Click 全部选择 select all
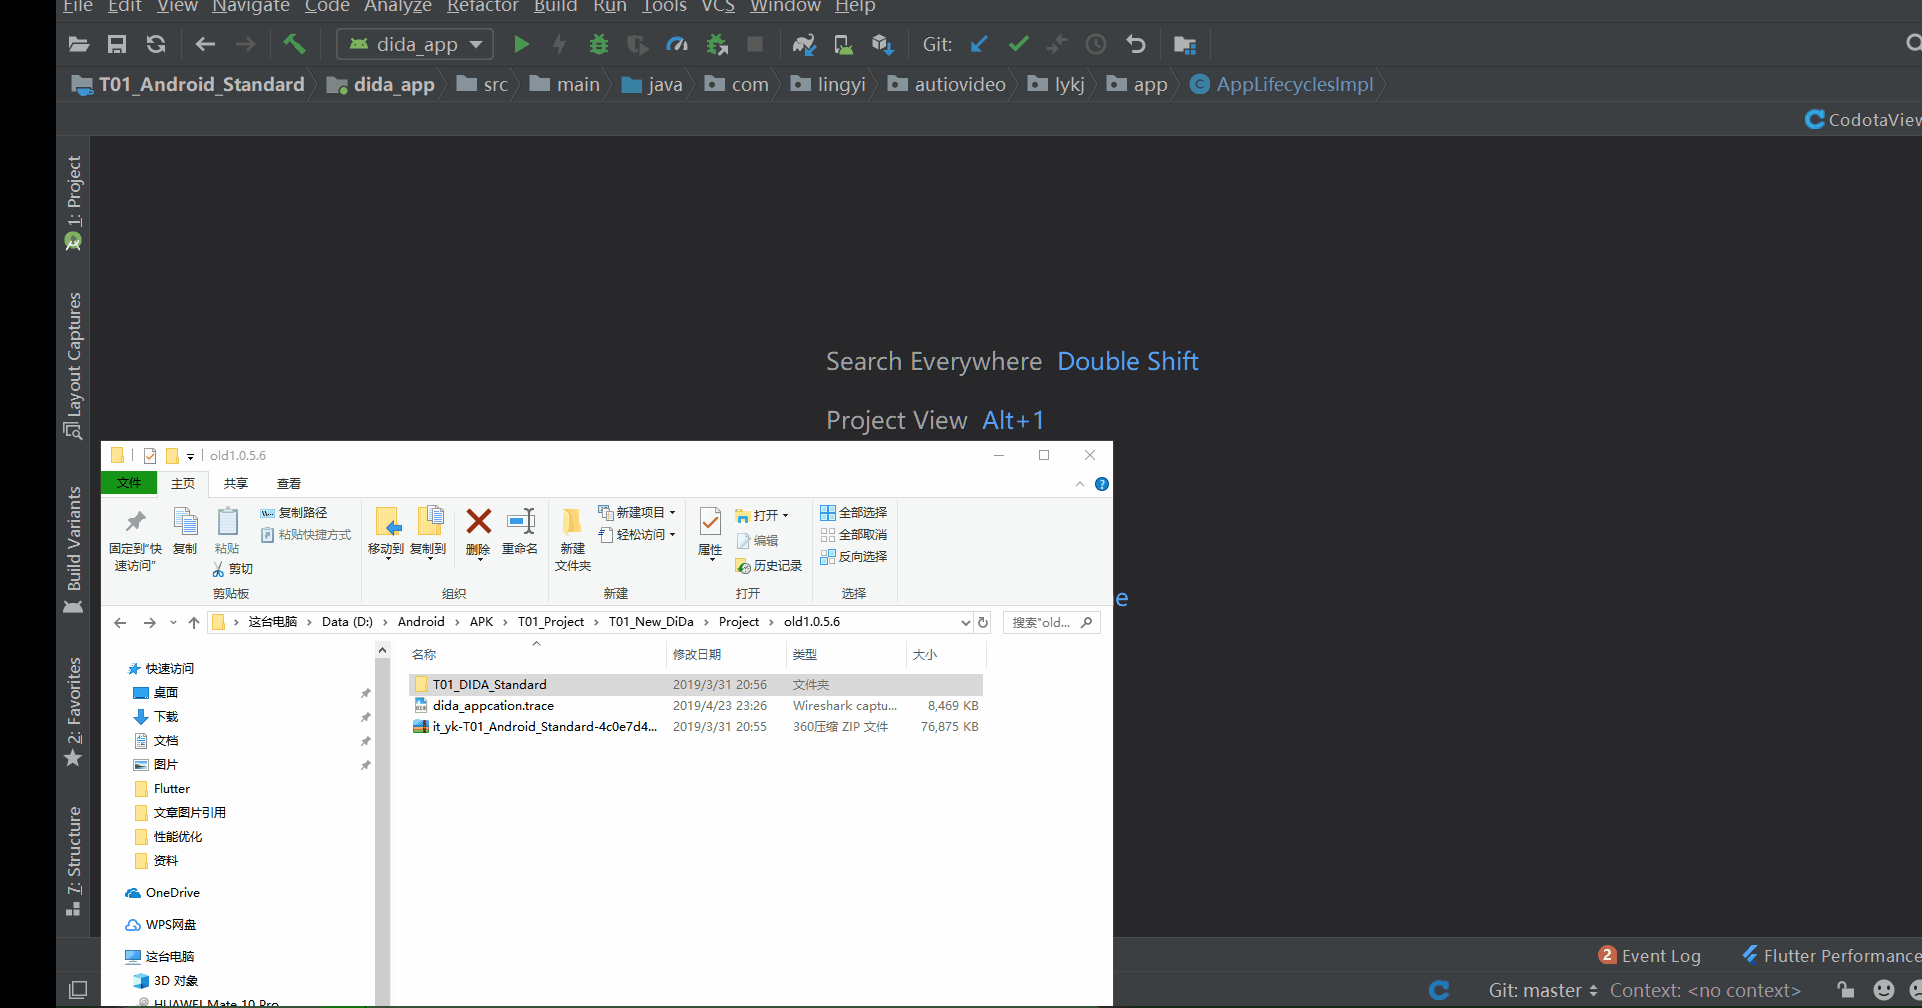Image resolution: width=1922 pixels, height=1008 pixels. click(854, 512)
